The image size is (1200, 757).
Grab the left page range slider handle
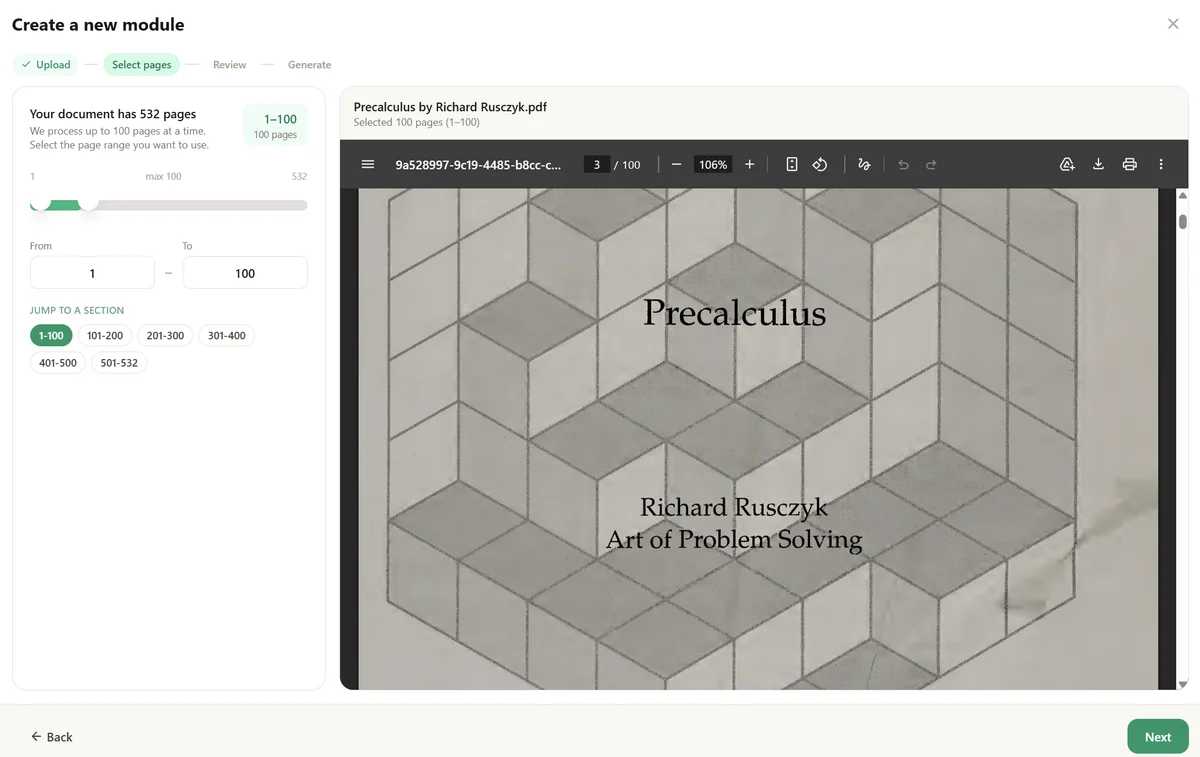(x=41, y=203)
